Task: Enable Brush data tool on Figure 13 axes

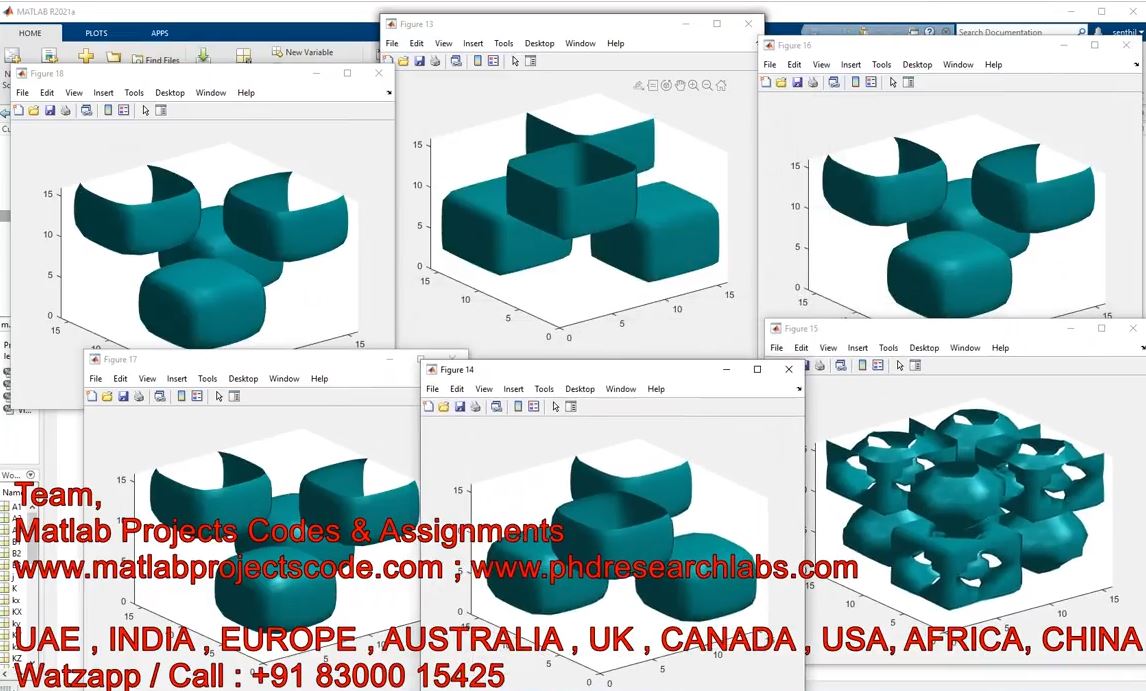Action: (x=639, y=86)
